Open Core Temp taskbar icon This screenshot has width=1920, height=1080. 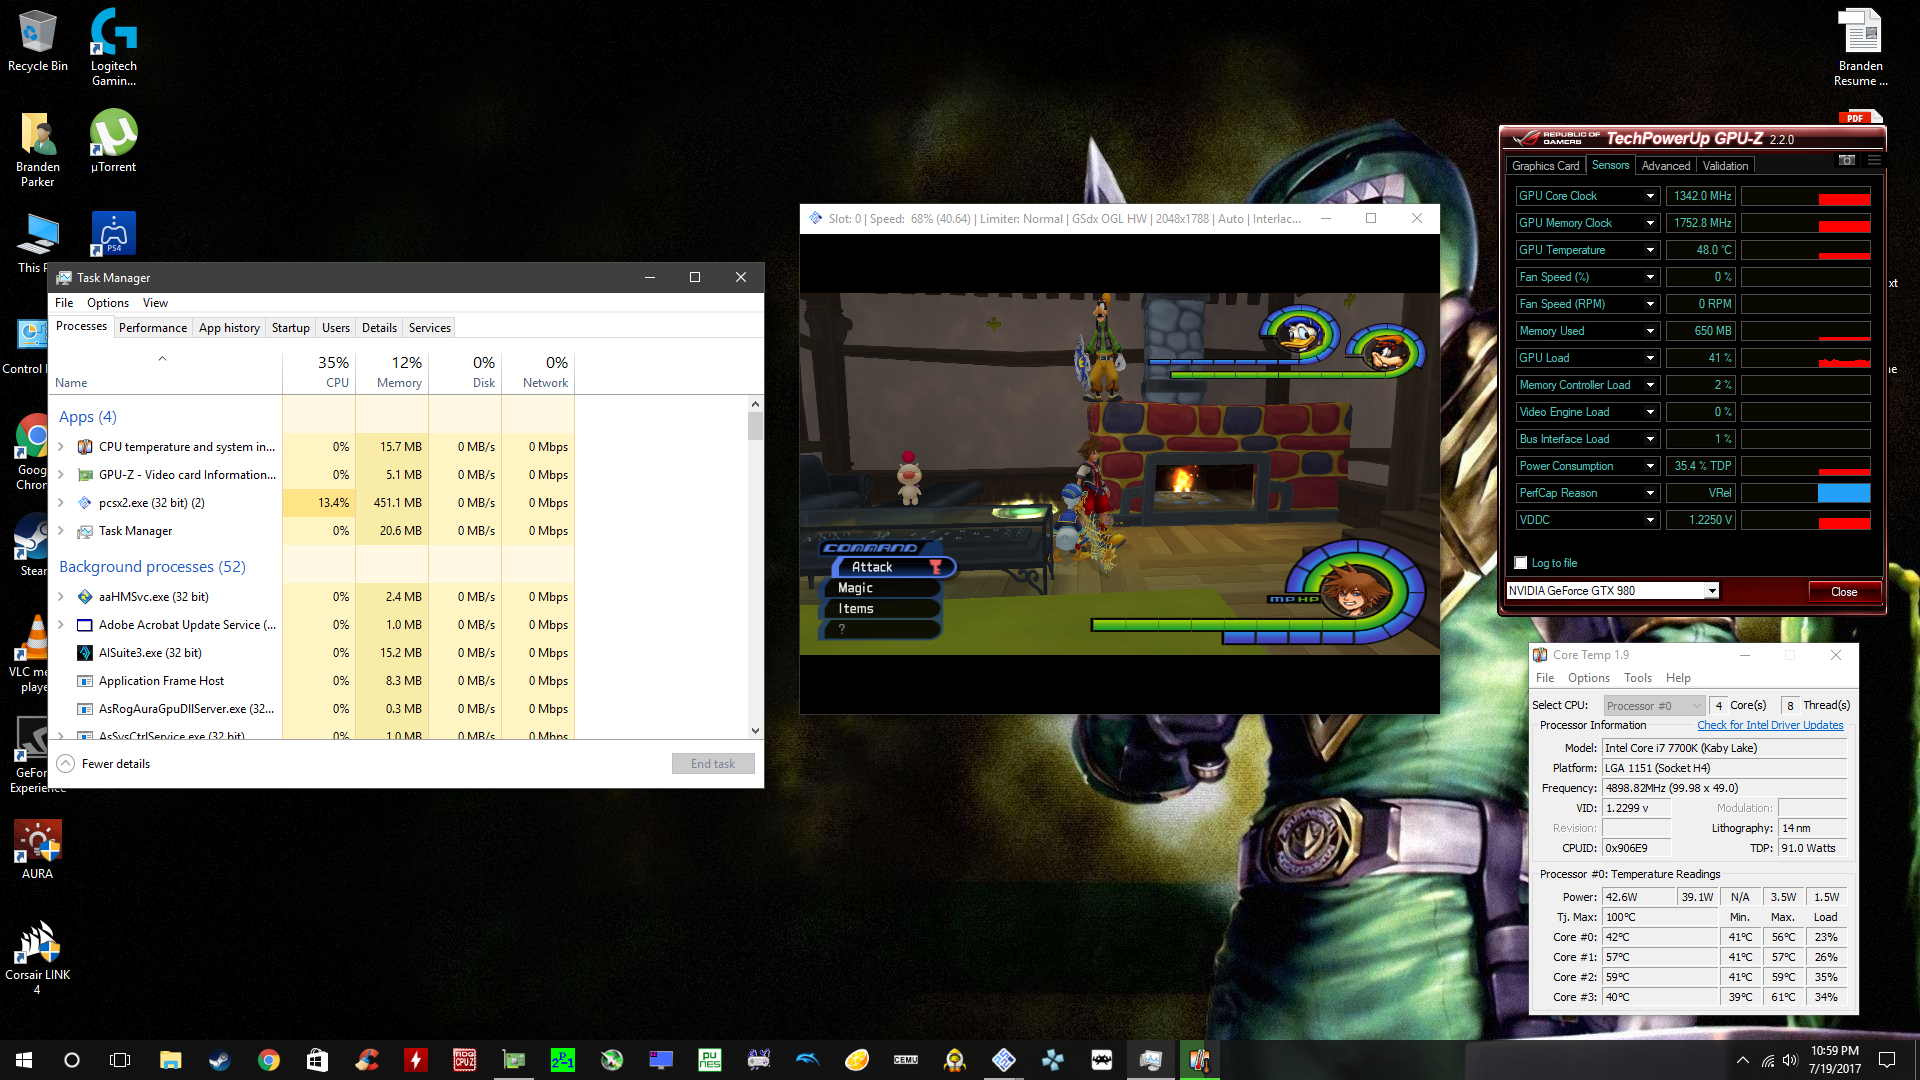[1200, 1060]
